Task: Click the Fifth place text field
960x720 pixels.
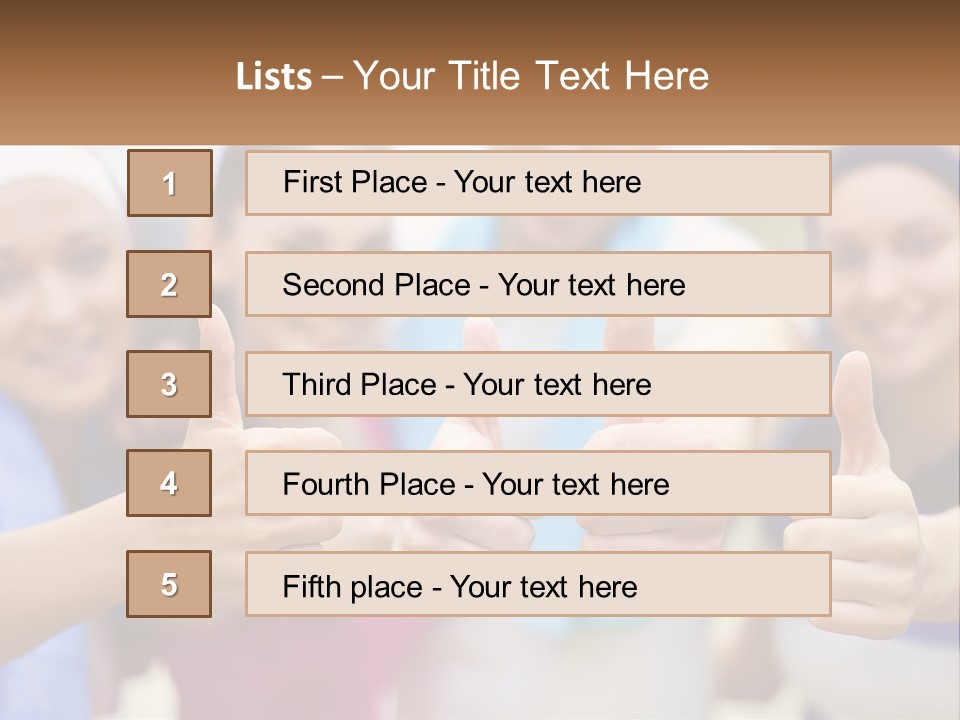Action: click(538, 585)
